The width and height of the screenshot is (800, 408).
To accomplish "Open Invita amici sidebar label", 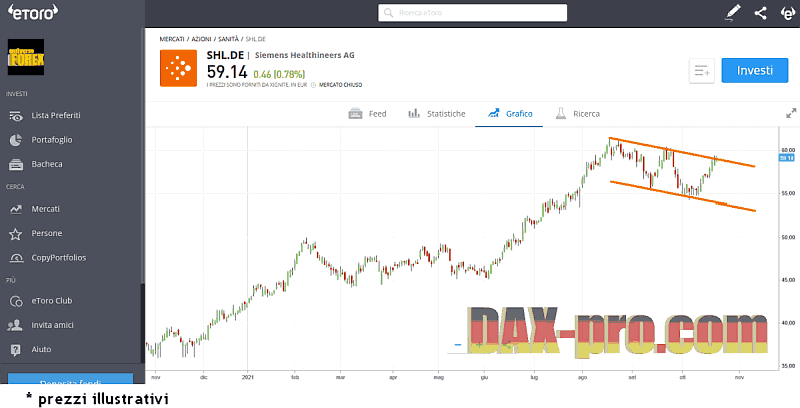I will 53,325.
